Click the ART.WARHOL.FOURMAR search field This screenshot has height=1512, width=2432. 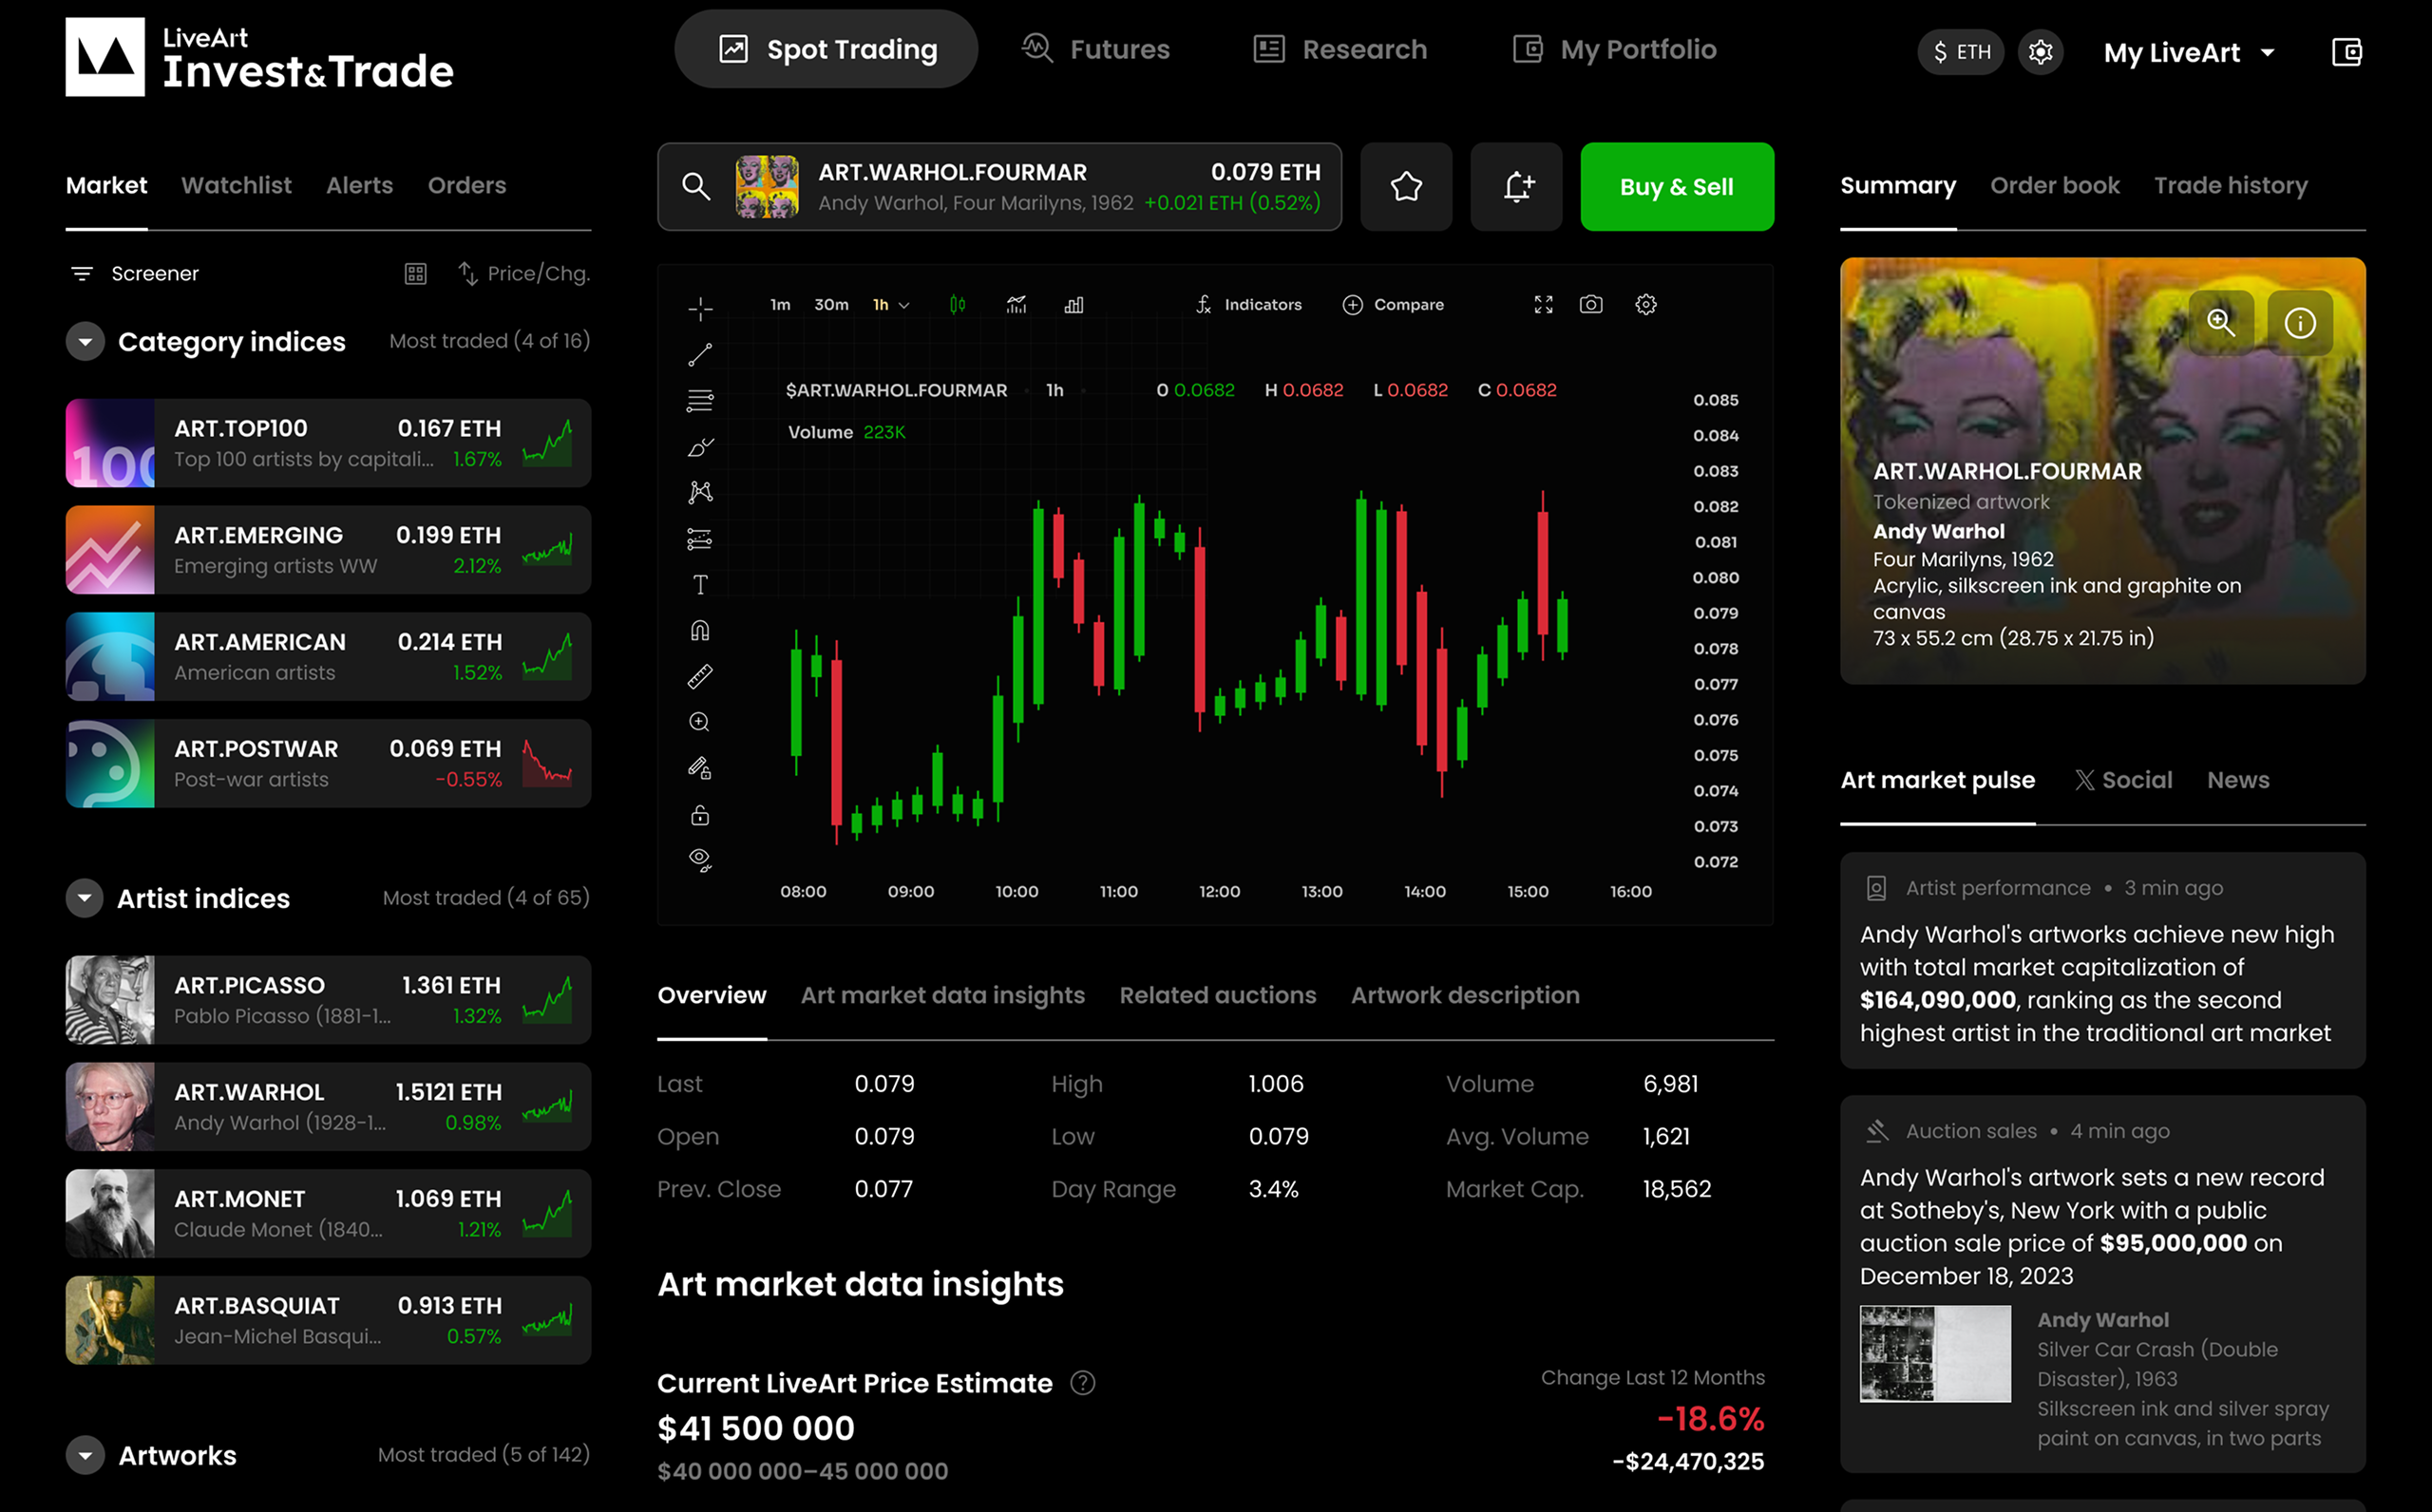[999, 187]
